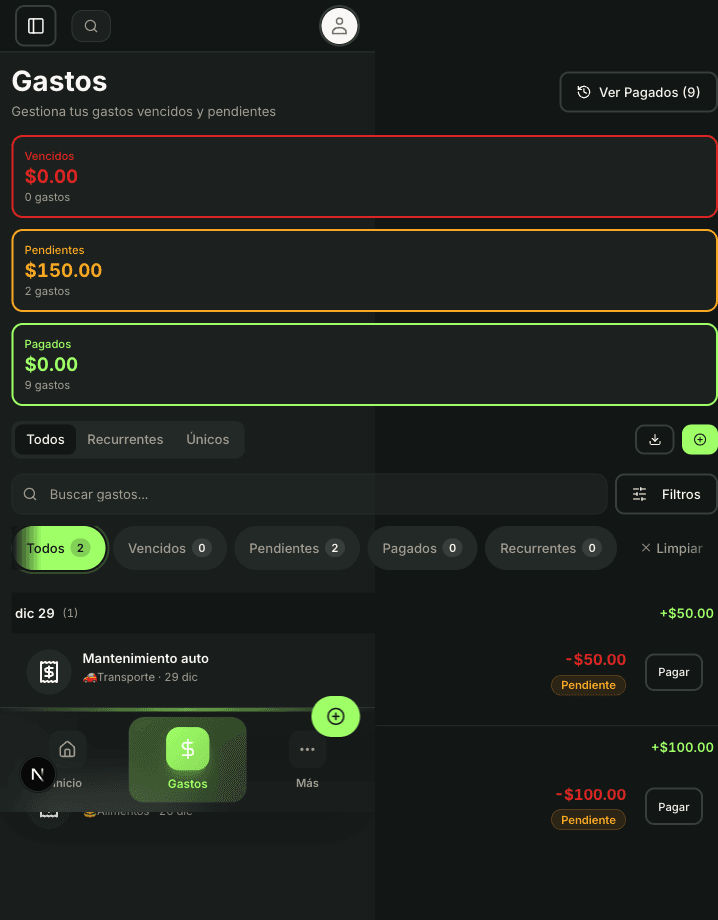Toggle the Vencidos 0 filter chip
The height and width of the screenshot is (920, 718).
click(x=169, y=547)
